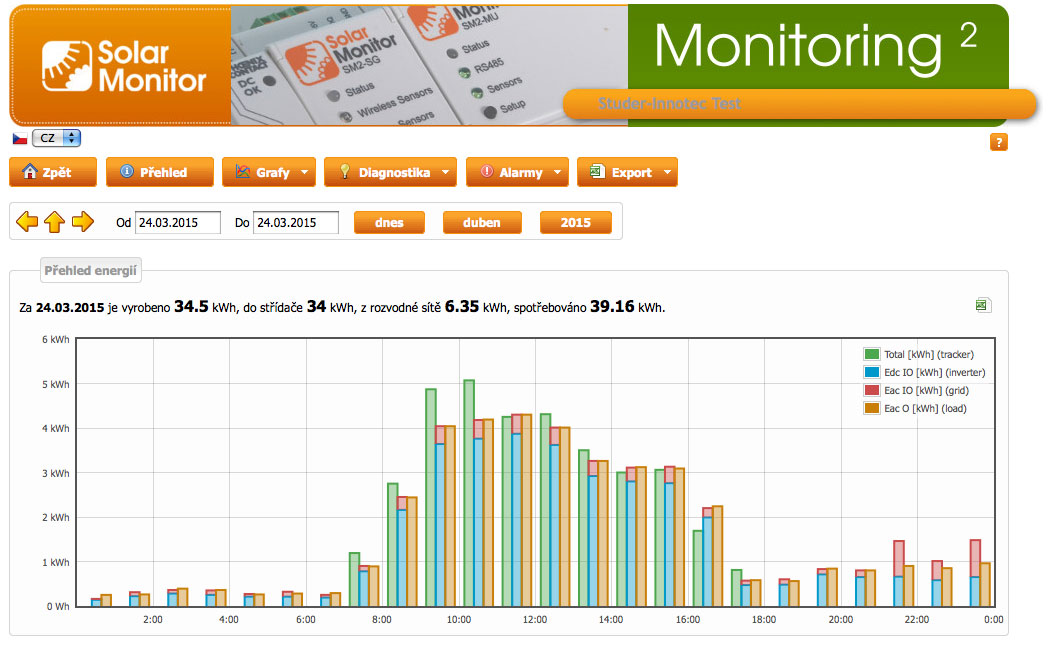Toggle the Edc IO inverter blue swatch
This screenshot has width=1051, height=646.
(871, 372)
